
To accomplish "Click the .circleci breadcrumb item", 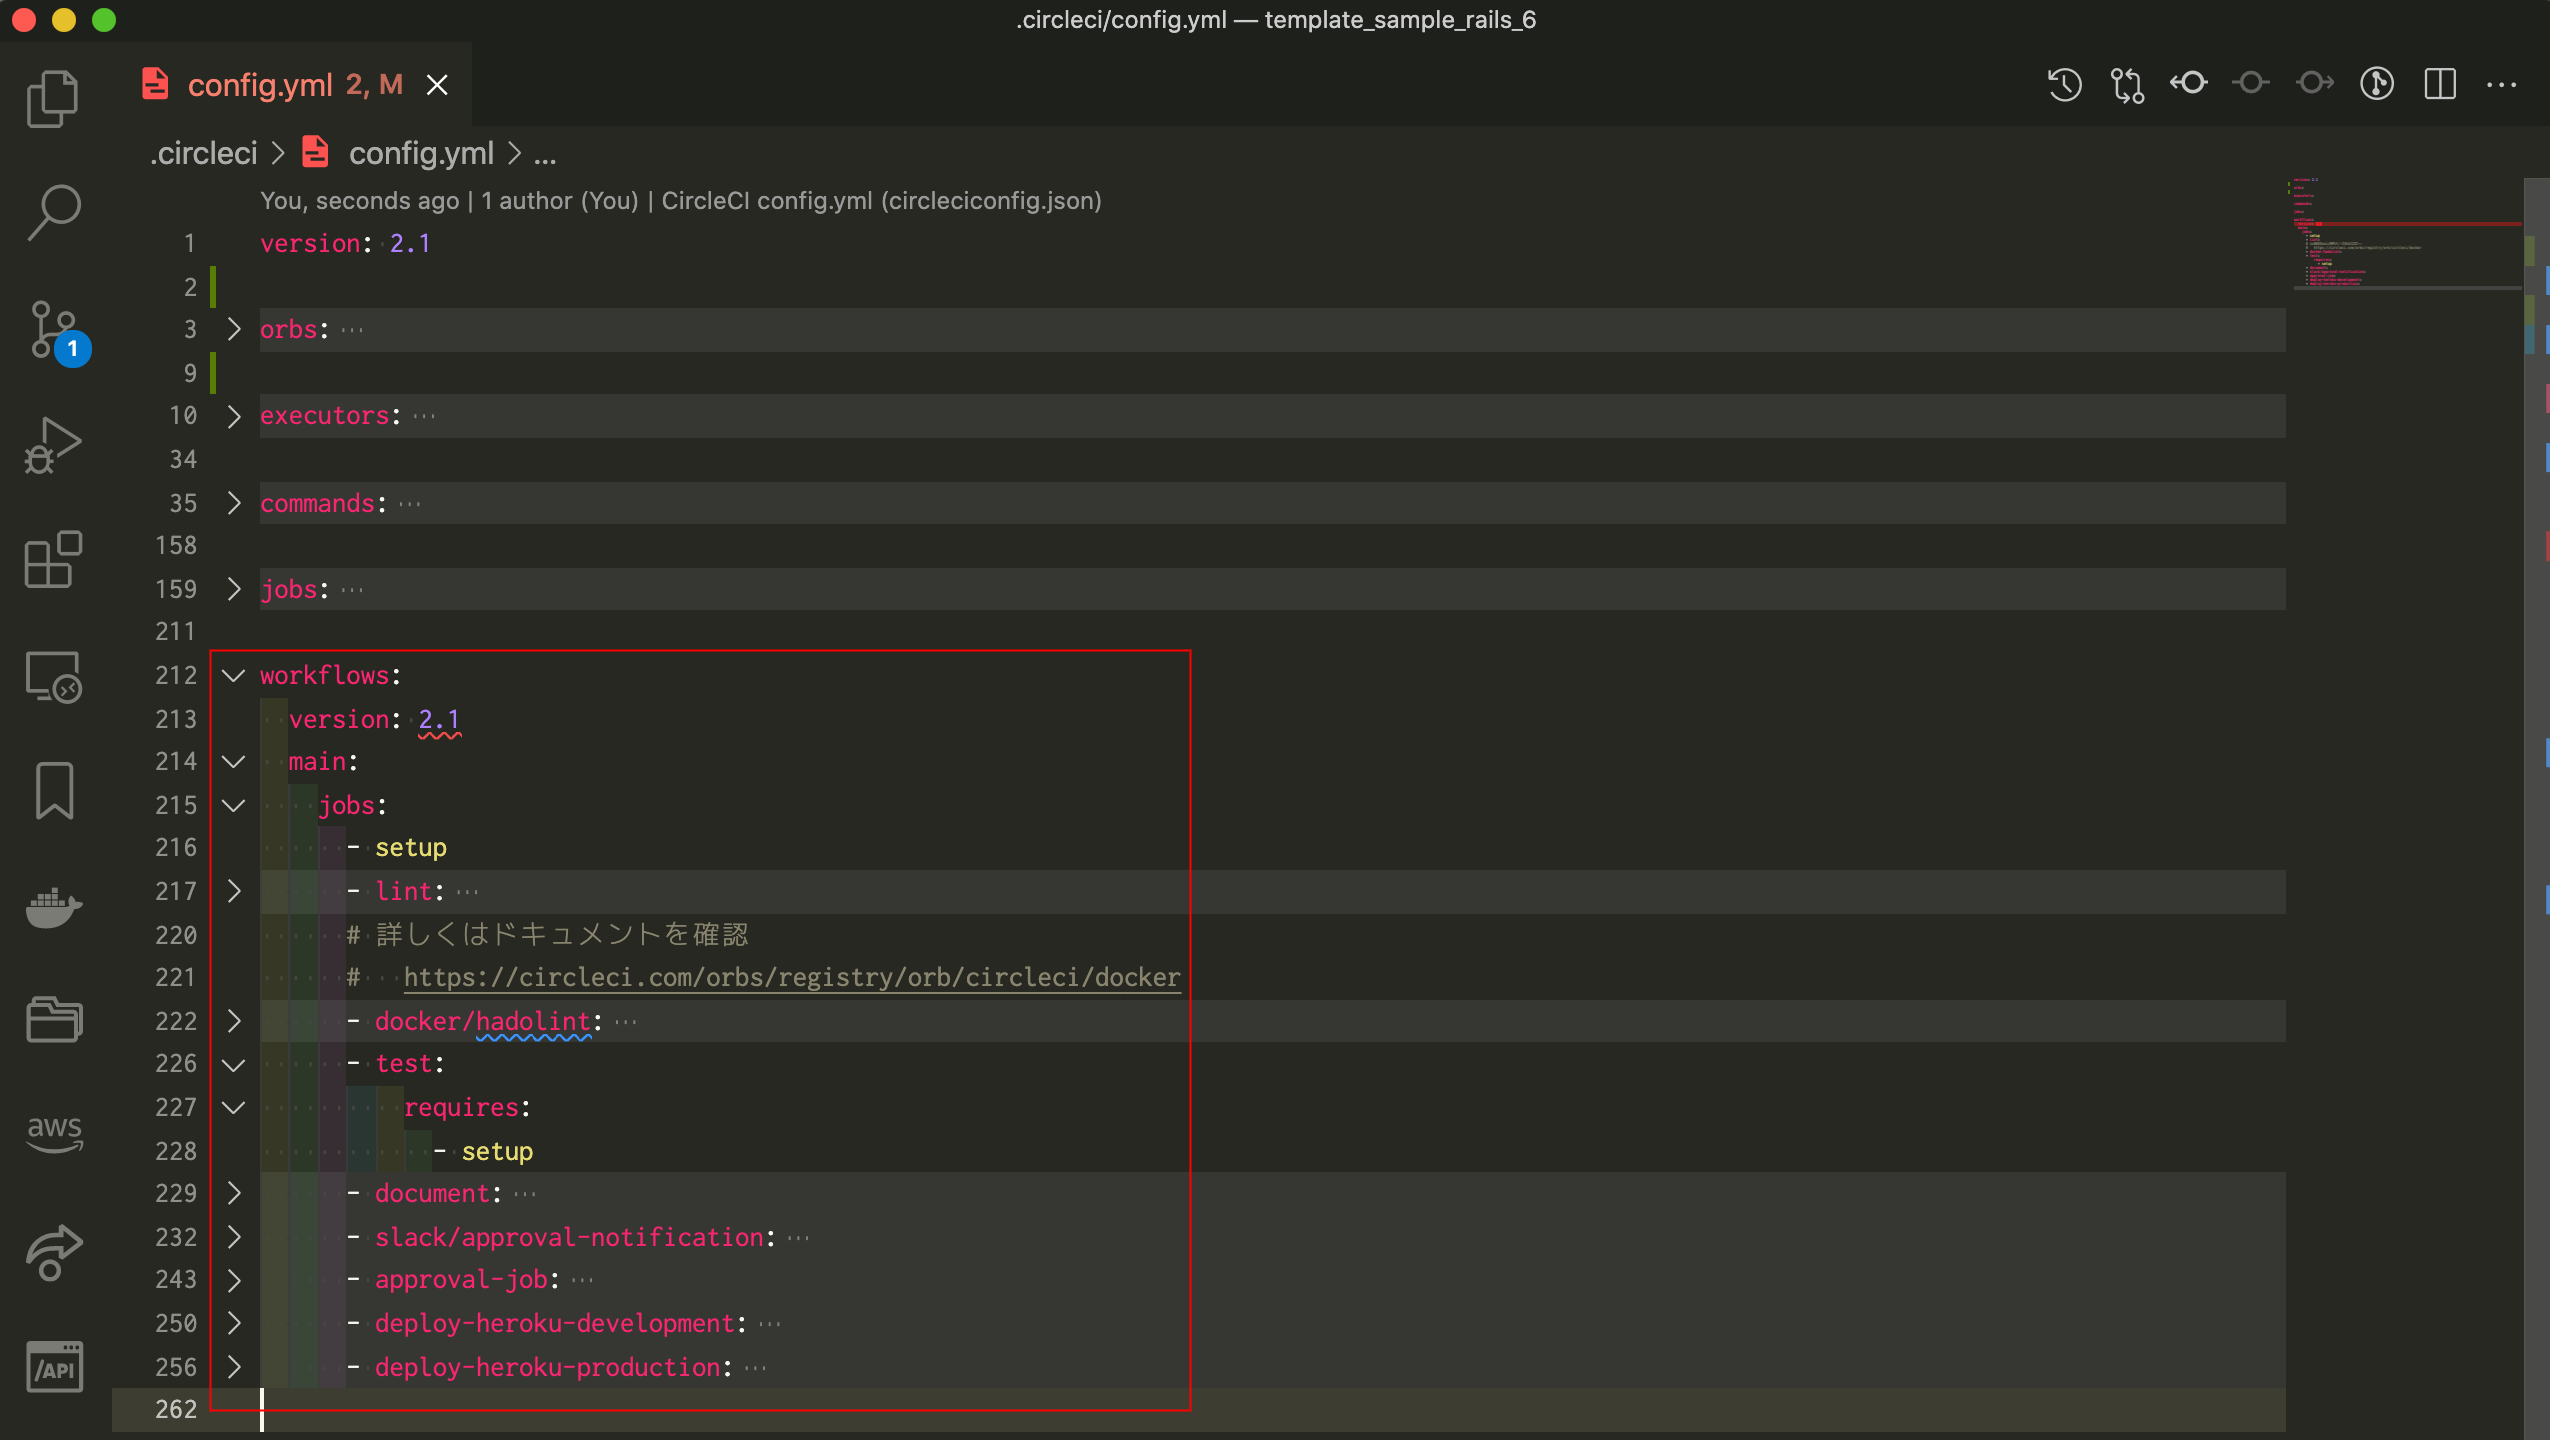I will coord(204,153).
